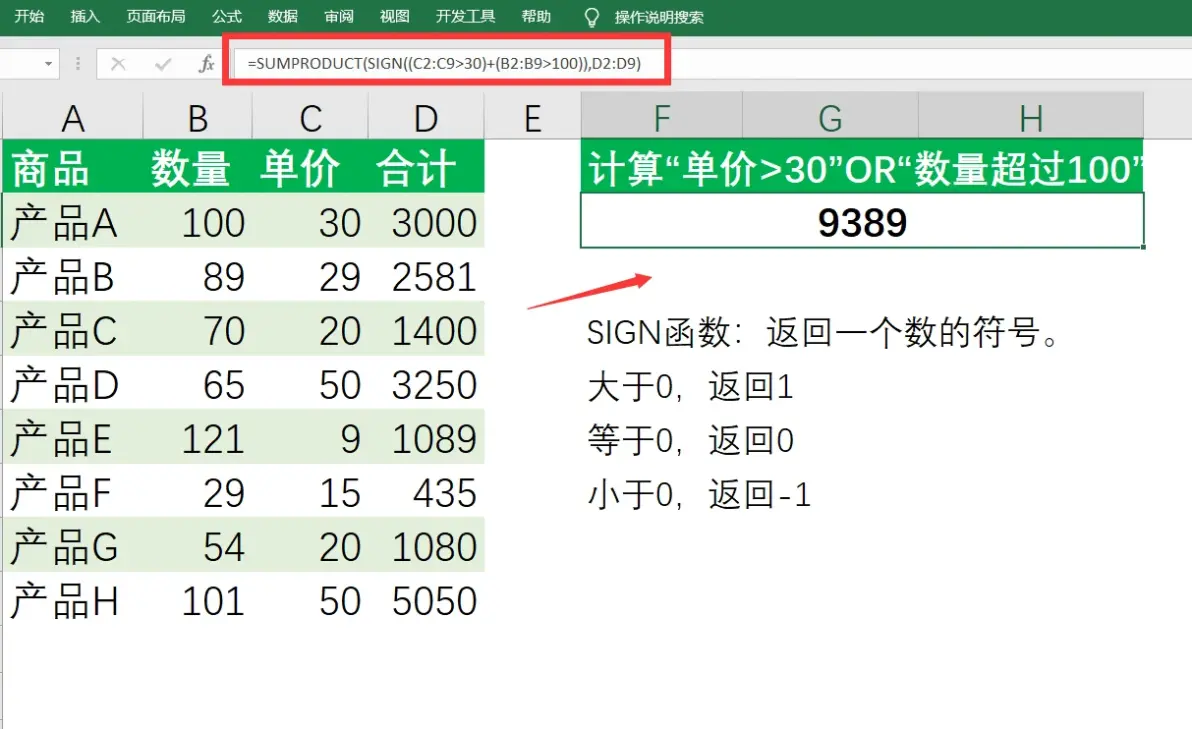This screenshot has height=729, width=1192.
Task: Select column B header
Action: coord(198,118)
